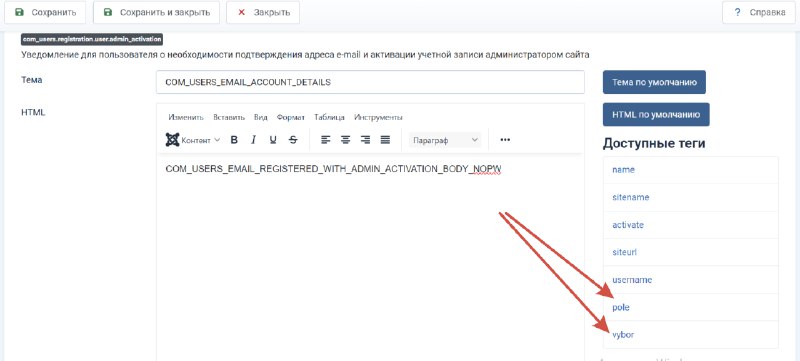This screenshot has height=361, width=800.
Task: Click the Сохранить и закрыть button
Action: 157,12
